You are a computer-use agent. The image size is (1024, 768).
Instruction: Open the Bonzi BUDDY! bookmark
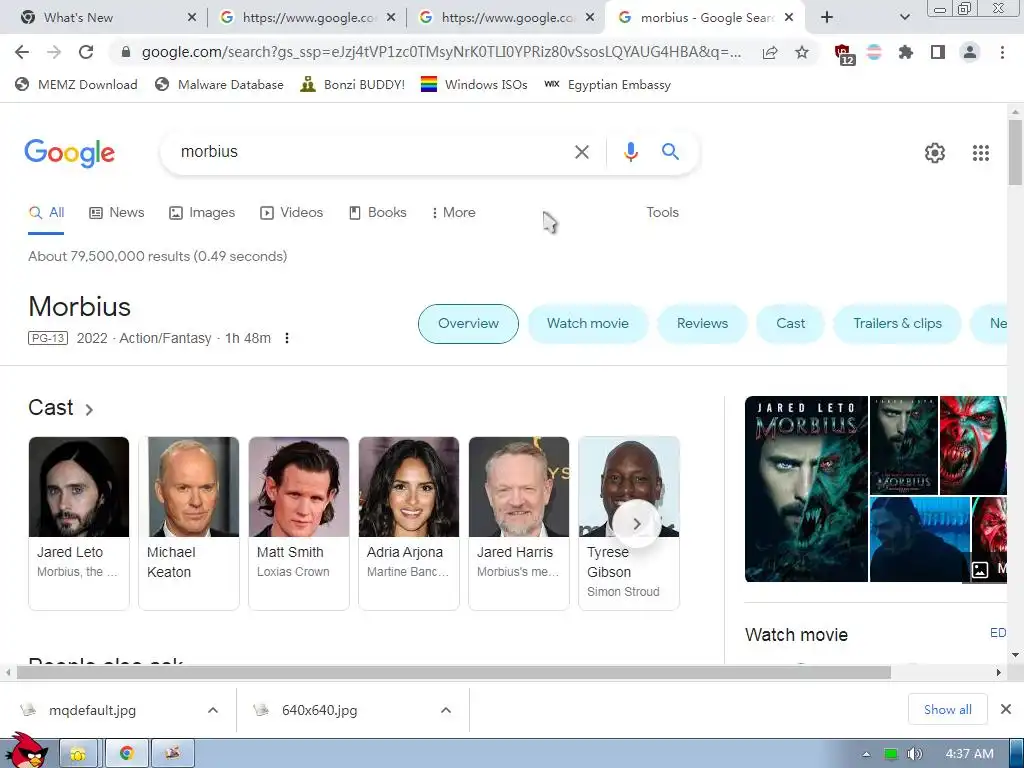pos(352,85)
